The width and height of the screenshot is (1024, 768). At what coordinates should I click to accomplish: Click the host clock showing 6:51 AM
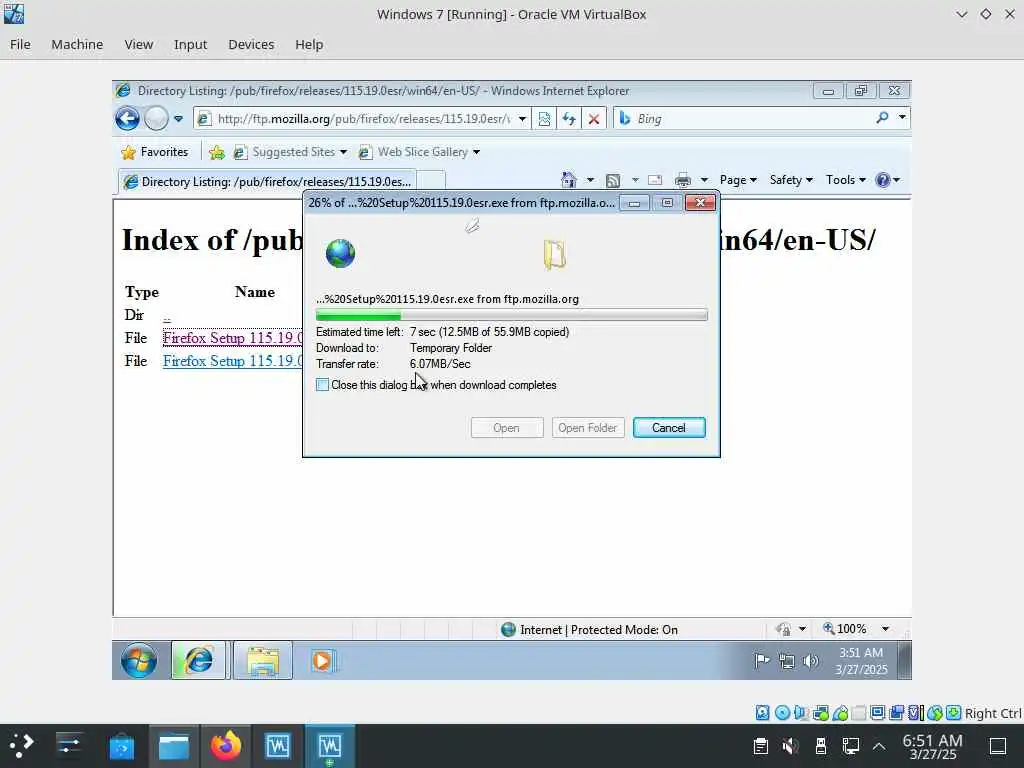pyautogui.click(x=932, y=746)
